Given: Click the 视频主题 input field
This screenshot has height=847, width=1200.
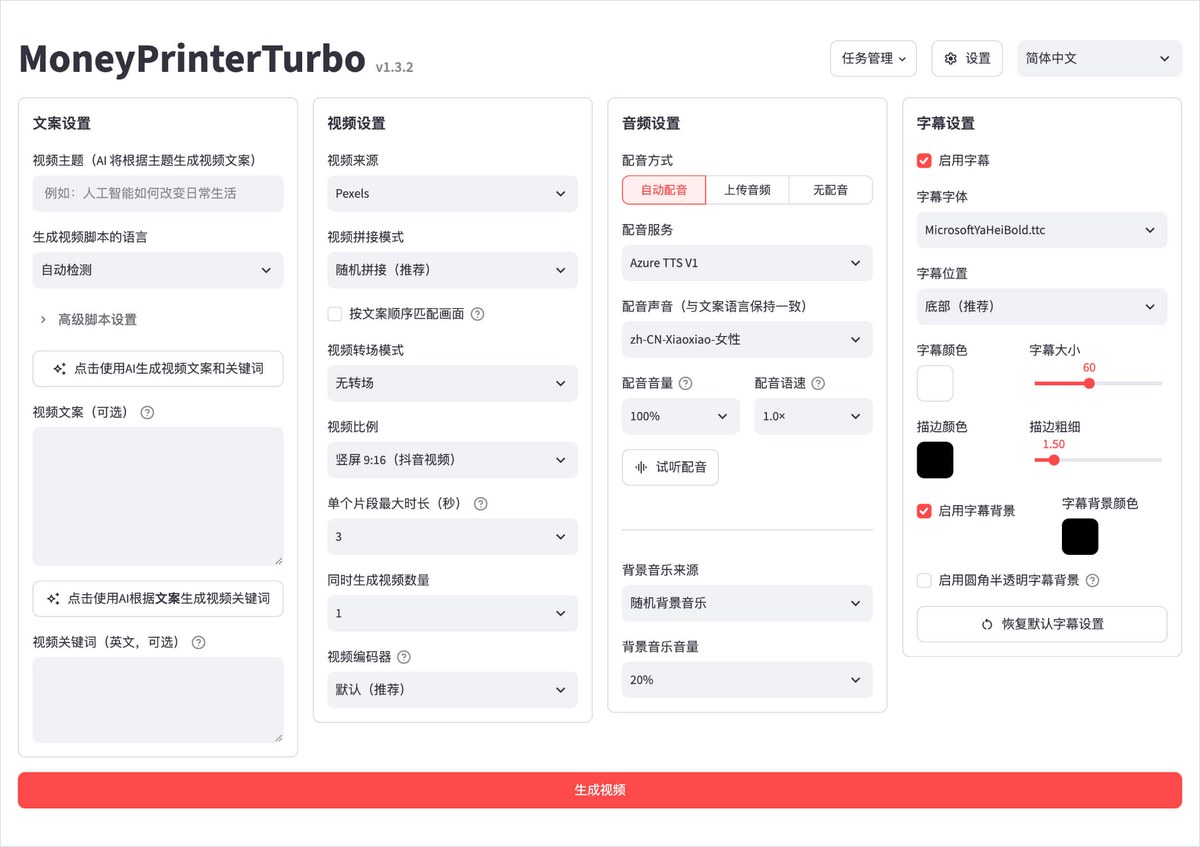Looking at the screenshot, I should [158, 194].
